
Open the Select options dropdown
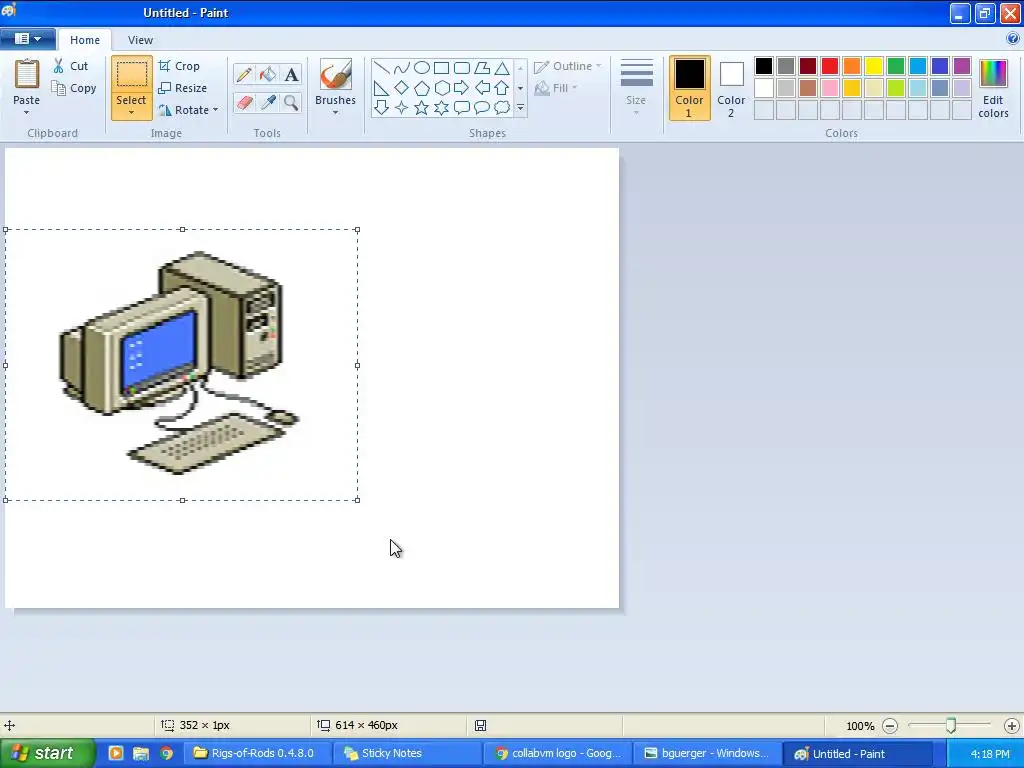click(x=131, y=112)
